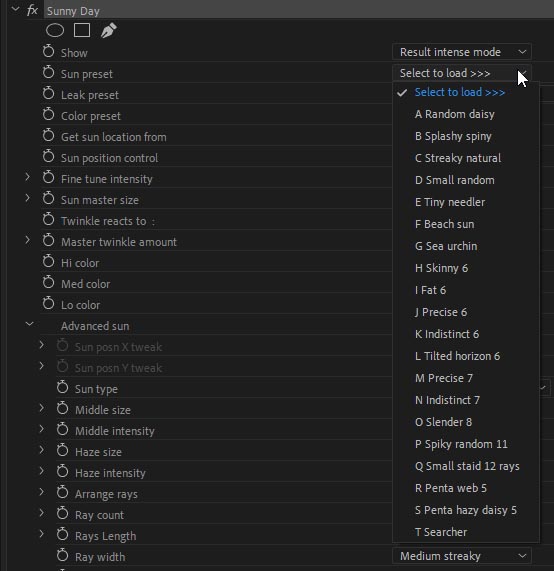Expand the Middle size property

coord(42,408)
